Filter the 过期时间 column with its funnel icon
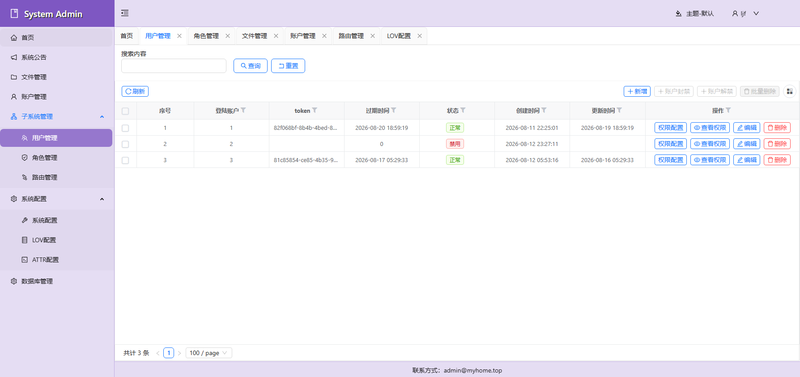The height and width of the screenshot is (377, 800). click(x=394, y=110)
